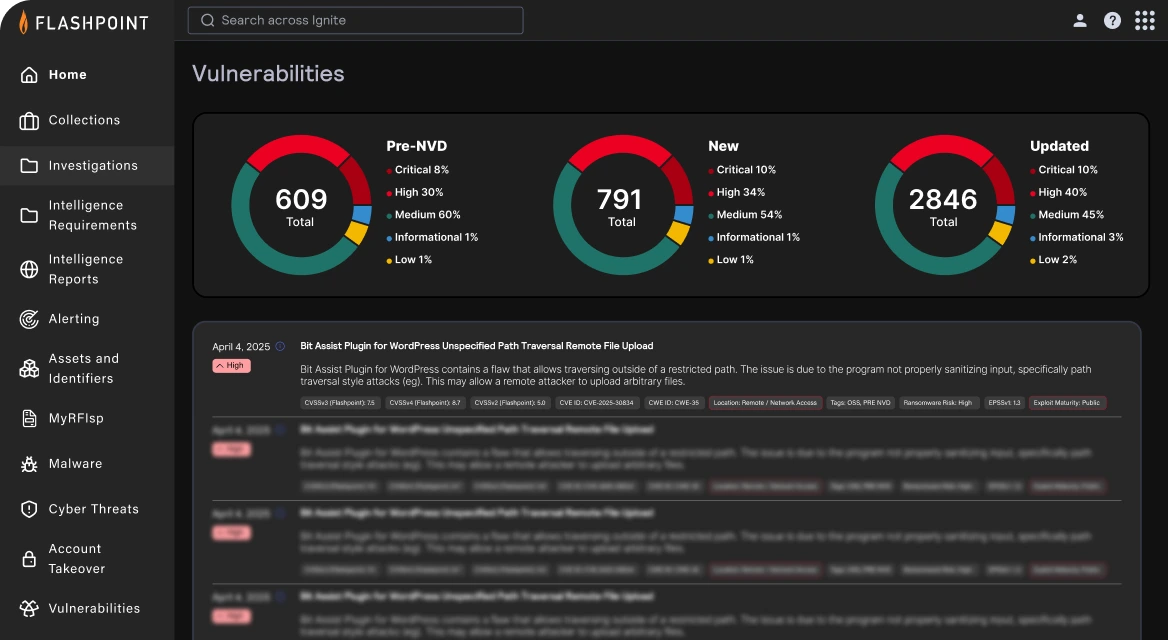
Task: Click the Vulnerabilities biohazard icon
Action: click(x=29, y=608)
